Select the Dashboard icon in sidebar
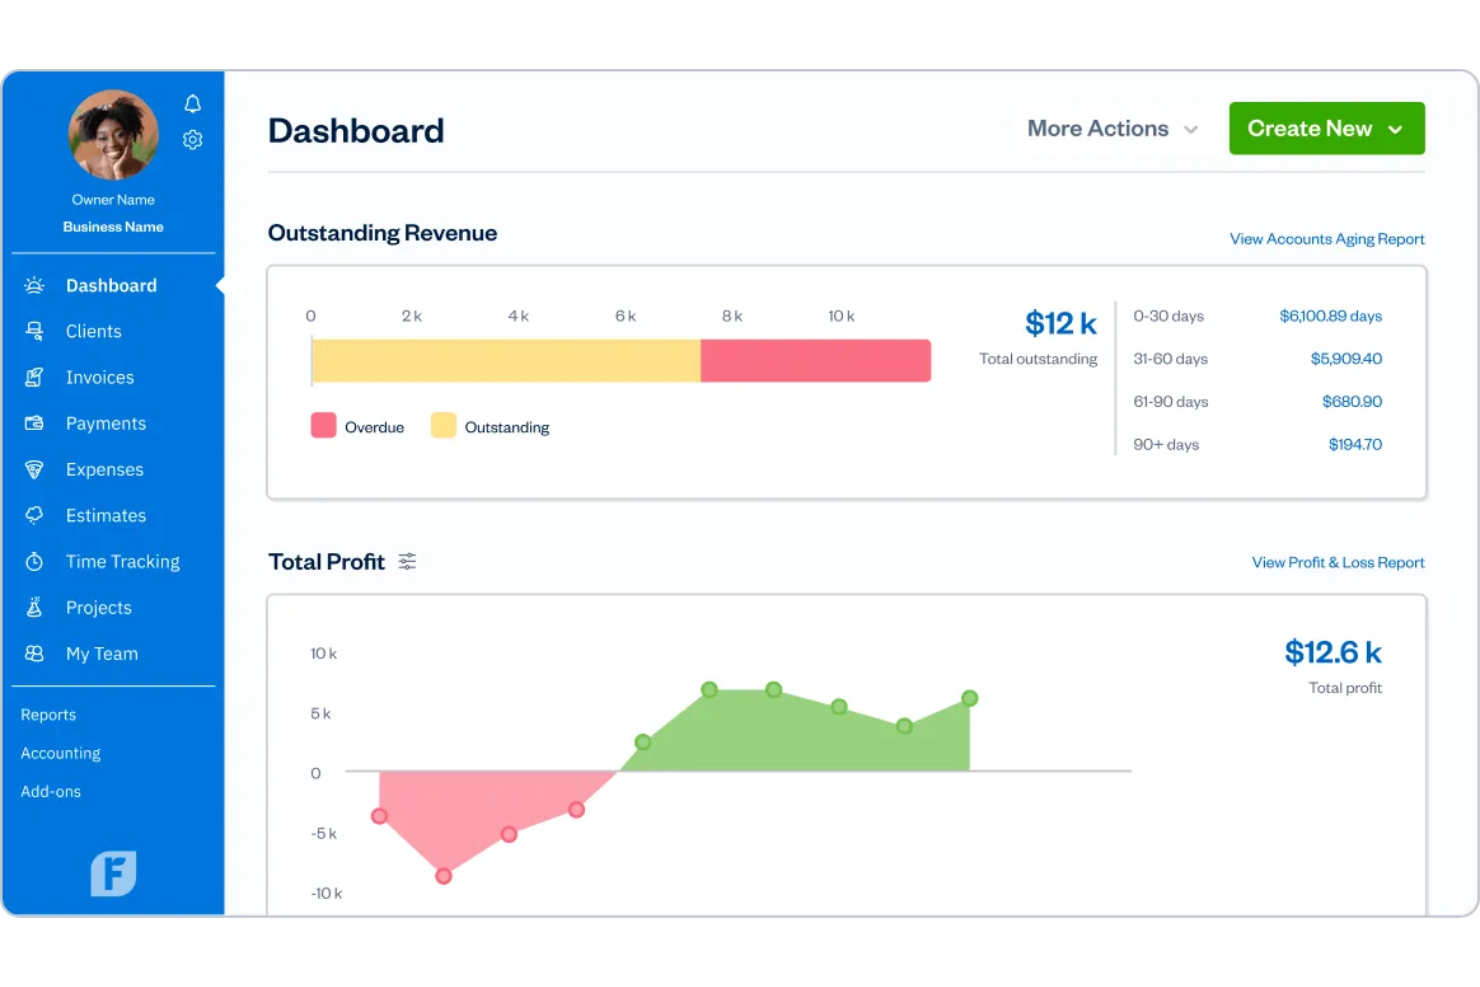 point(34,285)
